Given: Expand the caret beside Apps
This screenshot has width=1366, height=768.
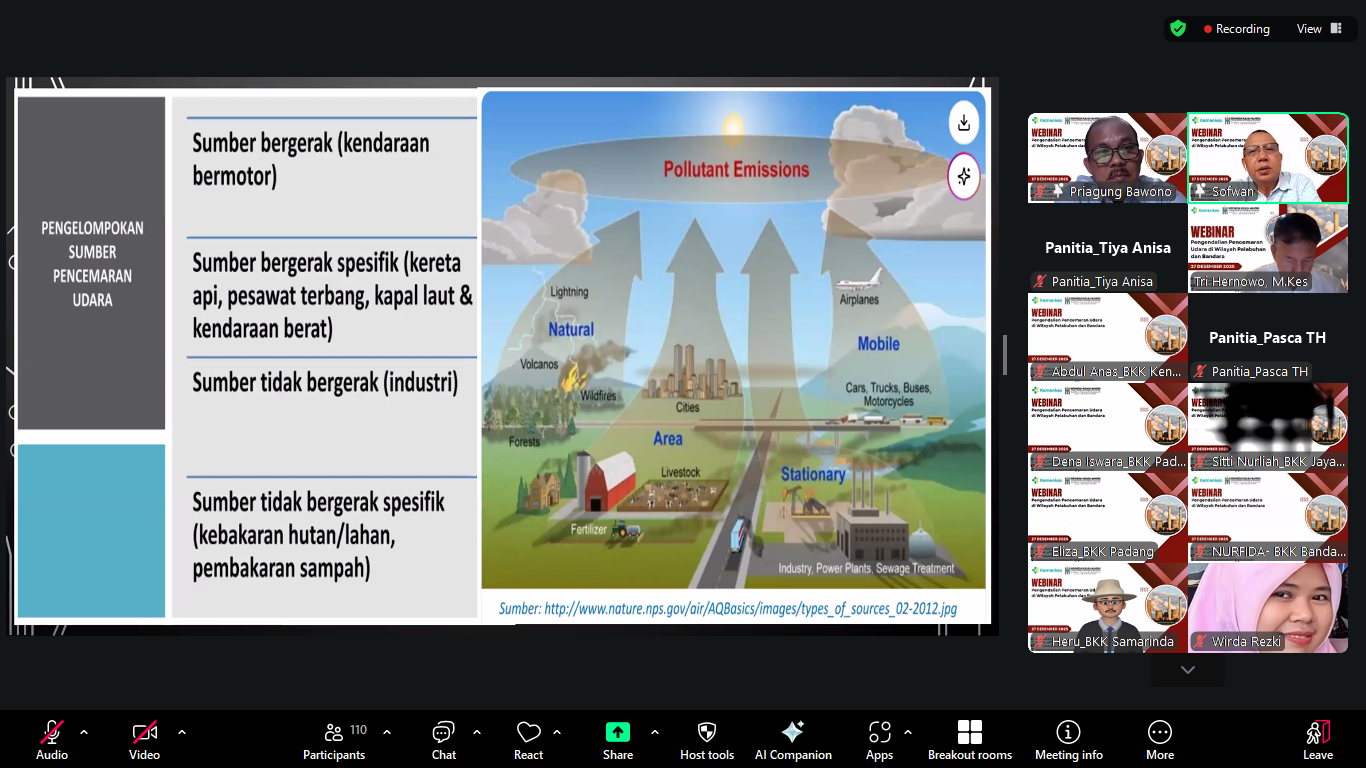Looking at the screenshot, I should pos(908,732).
